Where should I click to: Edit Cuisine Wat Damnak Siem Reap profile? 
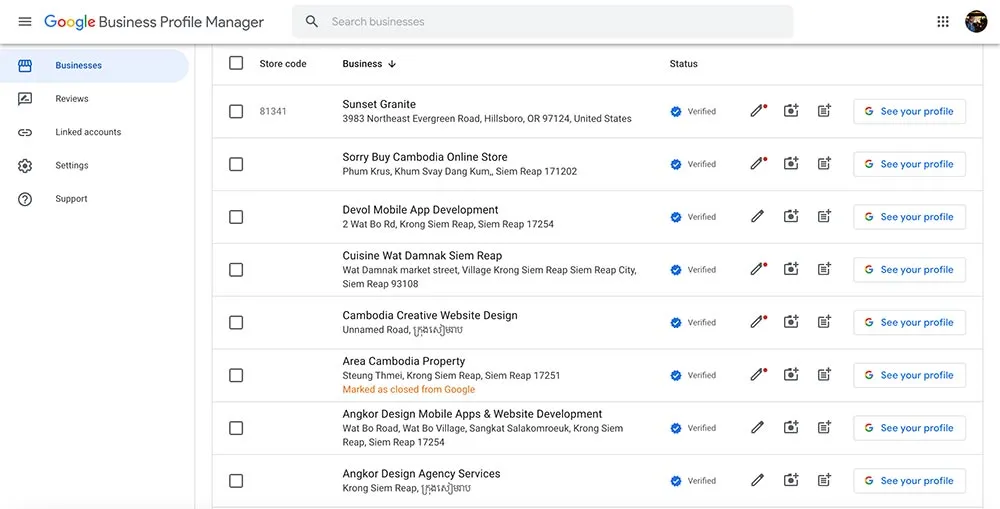tap(758, 270)
